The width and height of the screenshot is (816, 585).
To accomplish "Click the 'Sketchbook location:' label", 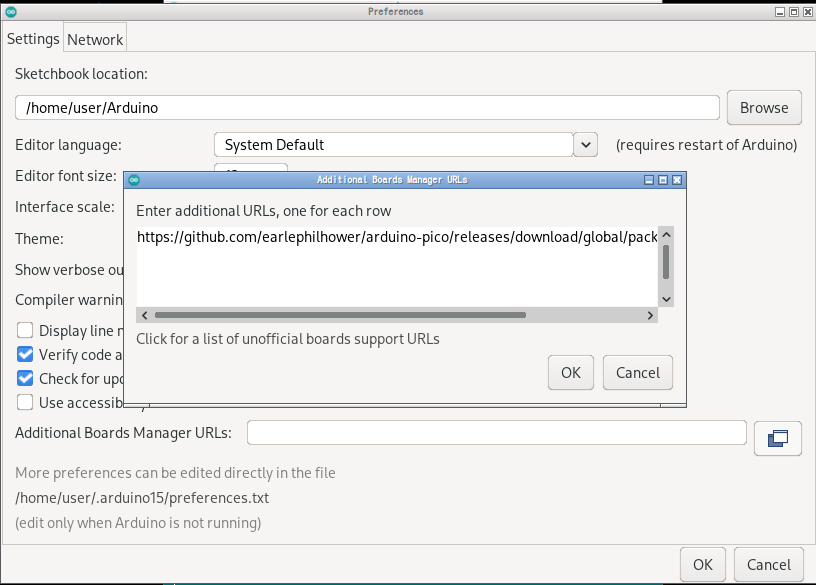I will 81,74.
